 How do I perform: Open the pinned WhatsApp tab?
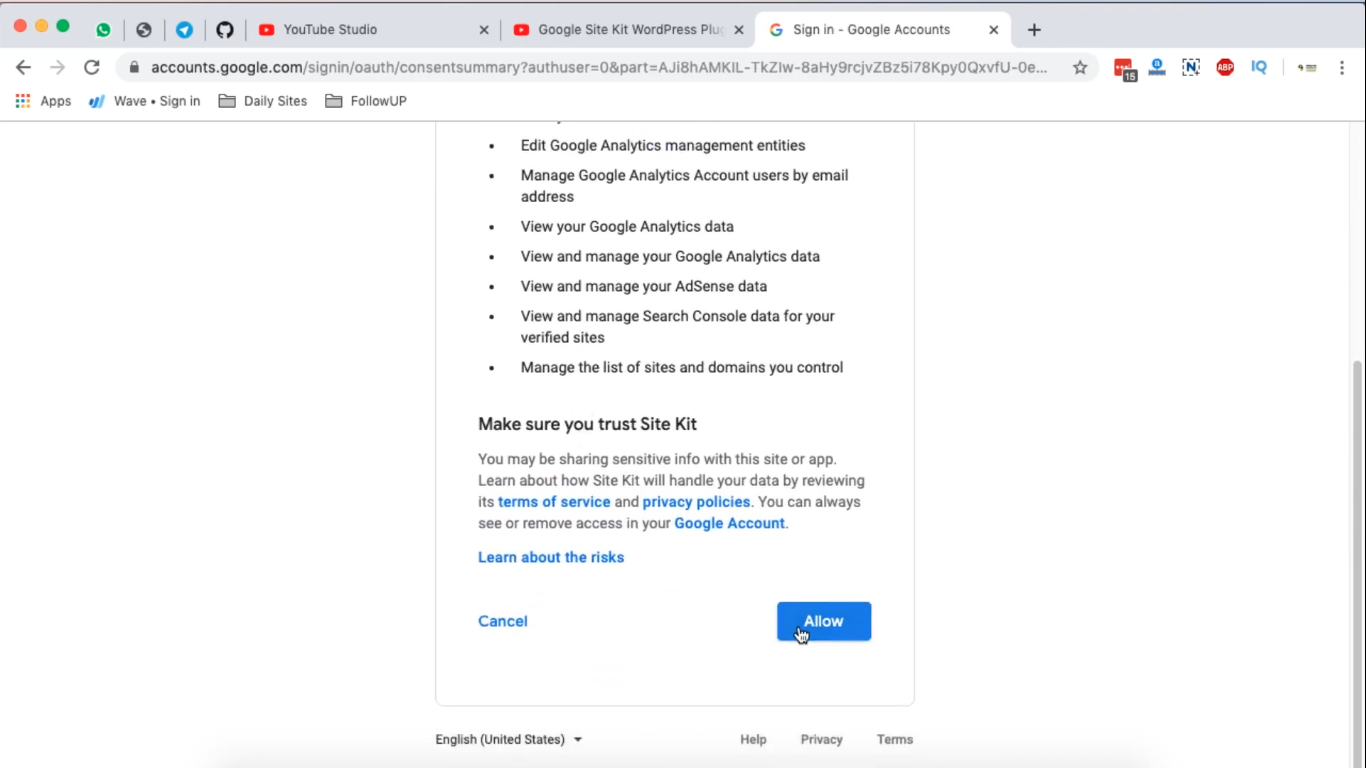point(103,30)
